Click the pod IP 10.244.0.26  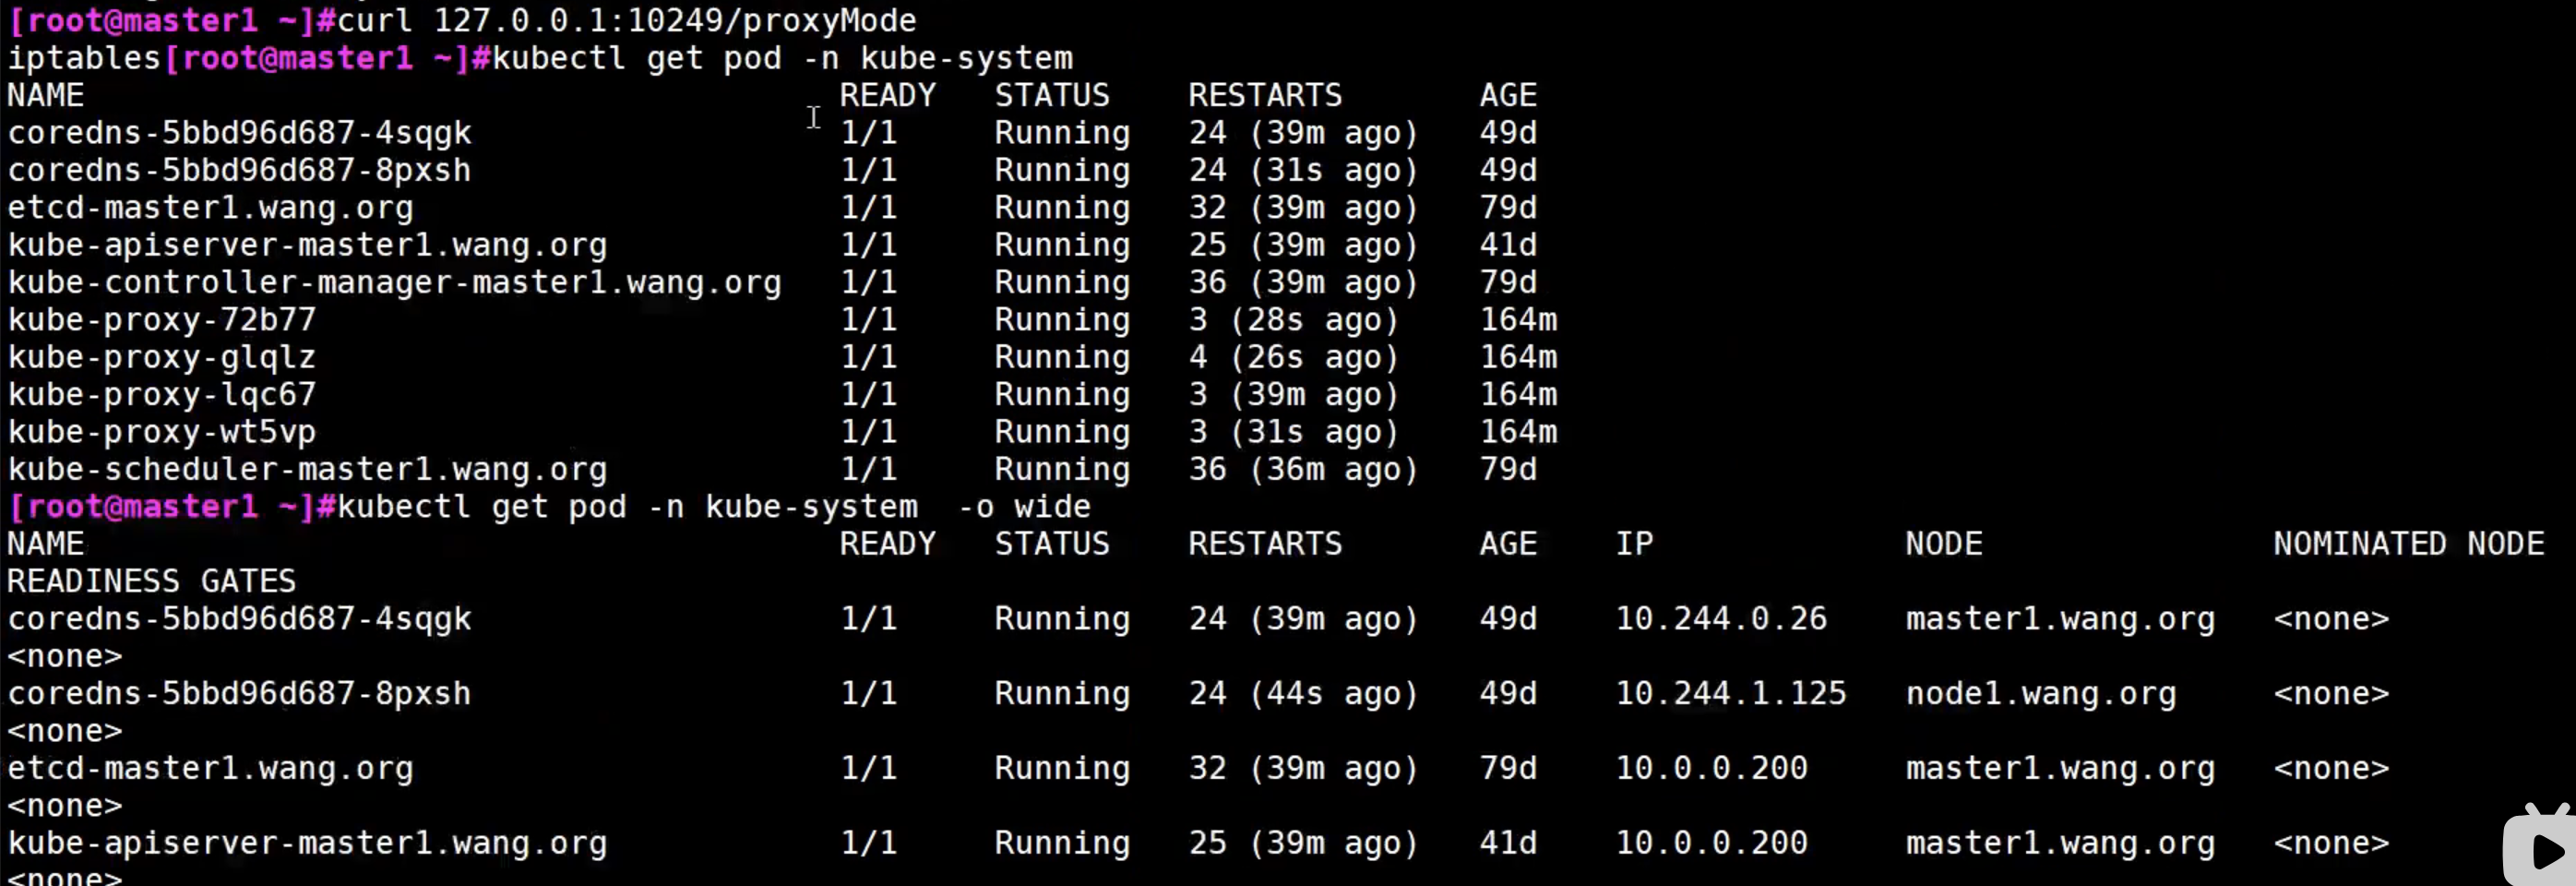(1721, 619)
